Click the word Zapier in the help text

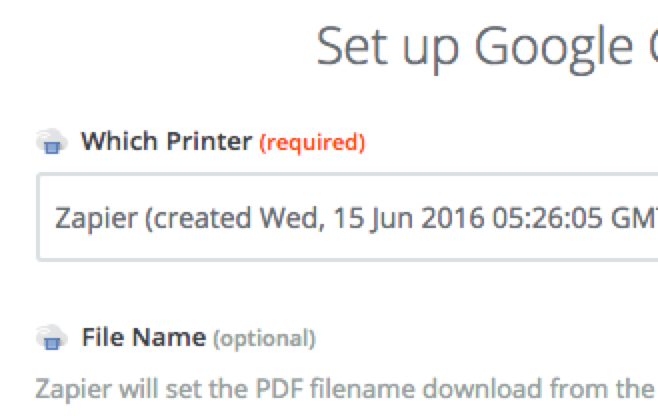[73, 390]
